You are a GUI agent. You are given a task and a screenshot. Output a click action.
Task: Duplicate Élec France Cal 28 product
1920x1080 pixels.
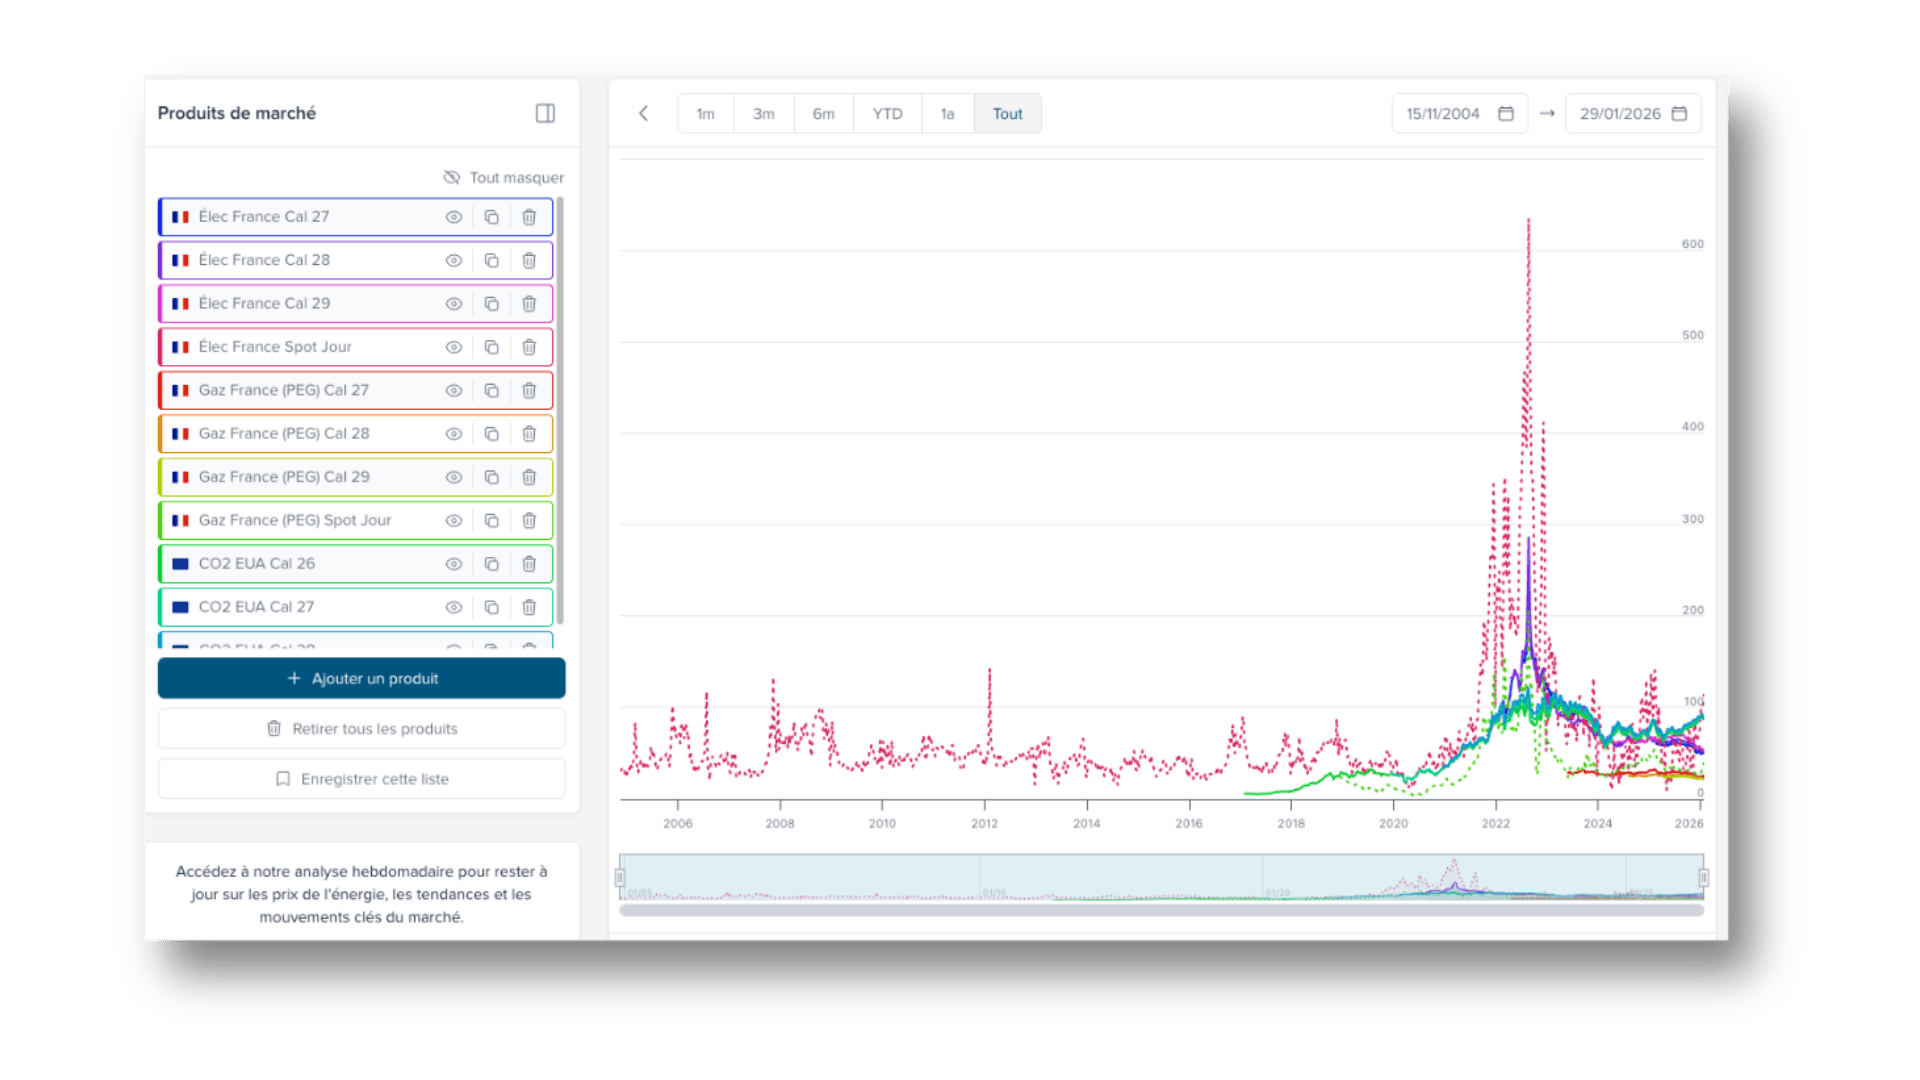(x=491, y=260)
